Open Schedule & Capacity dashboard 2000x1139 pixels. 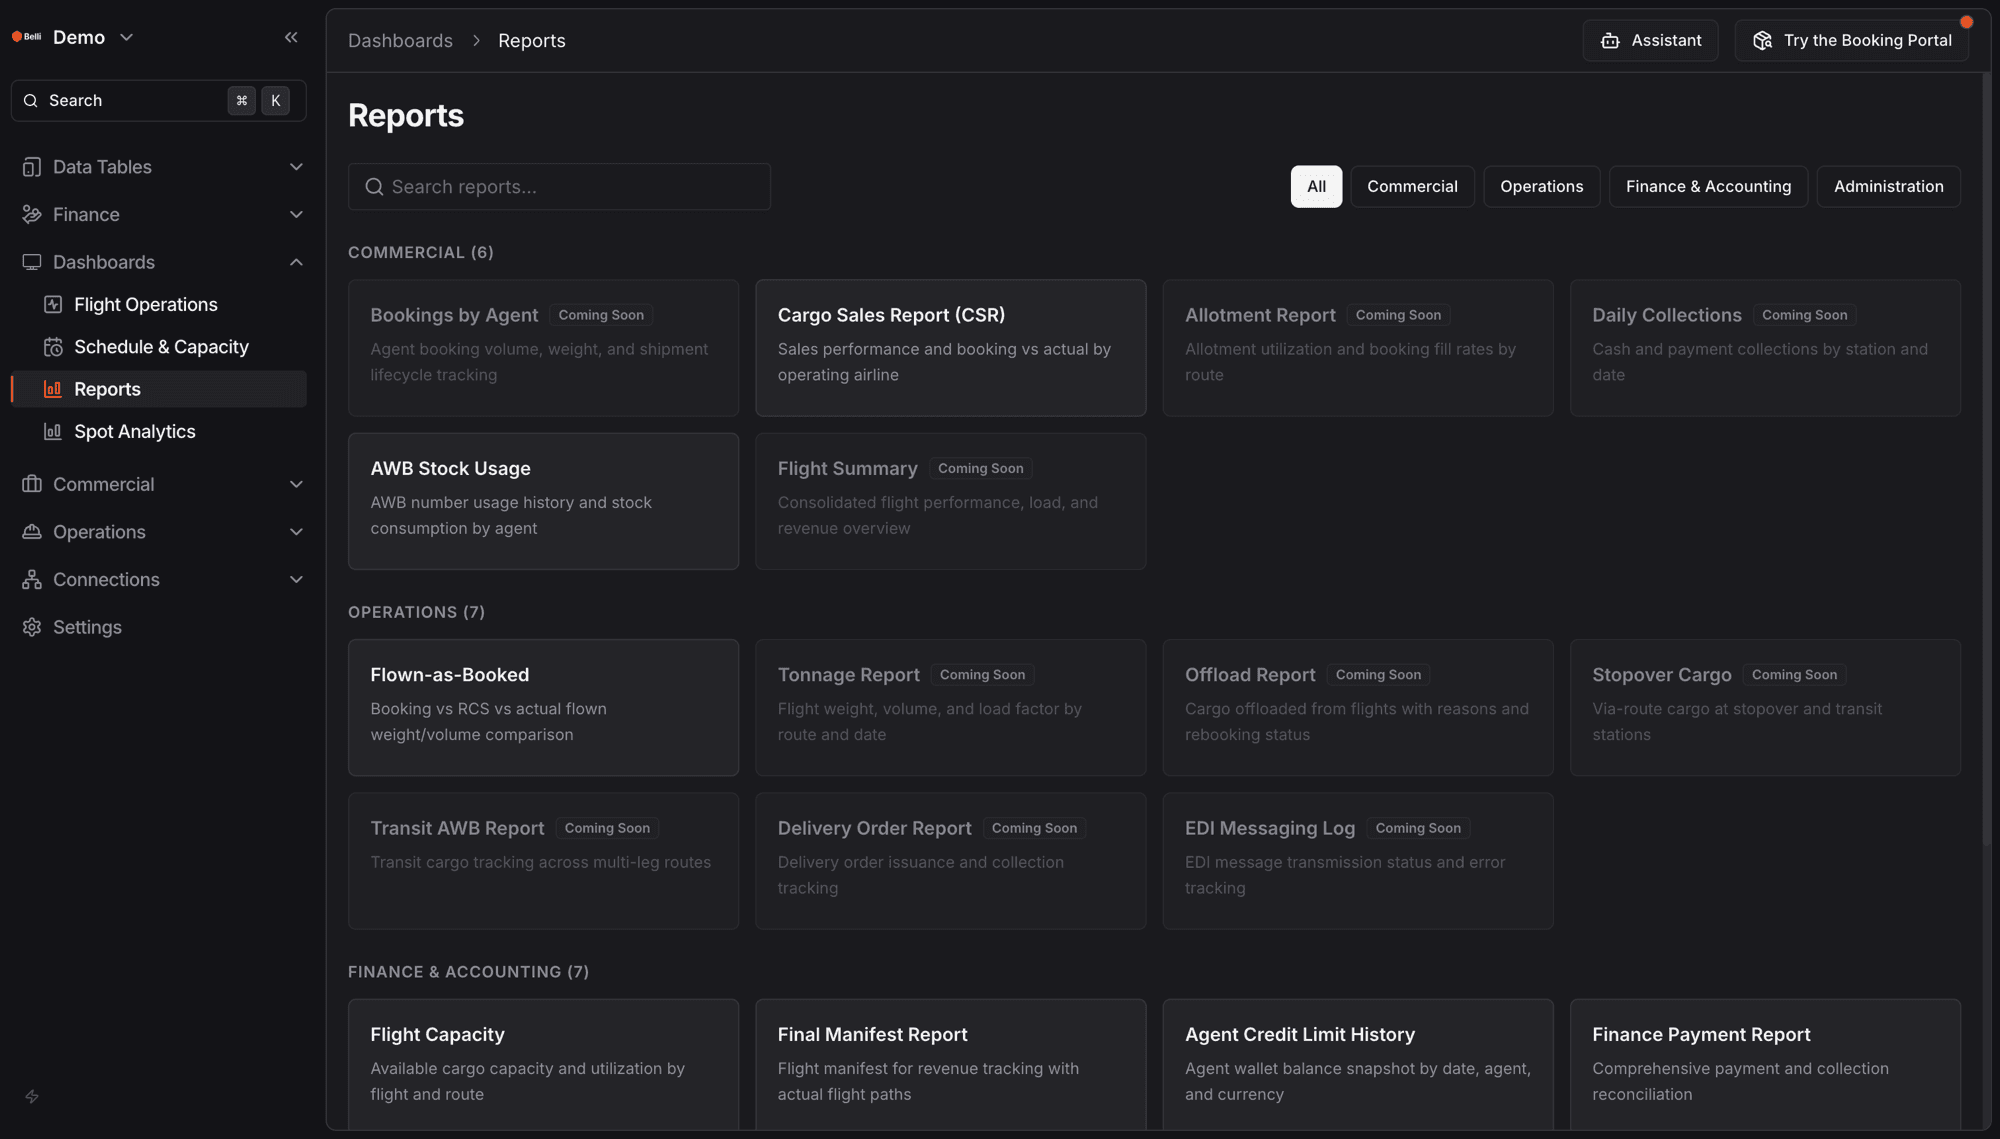pos(159,347)
